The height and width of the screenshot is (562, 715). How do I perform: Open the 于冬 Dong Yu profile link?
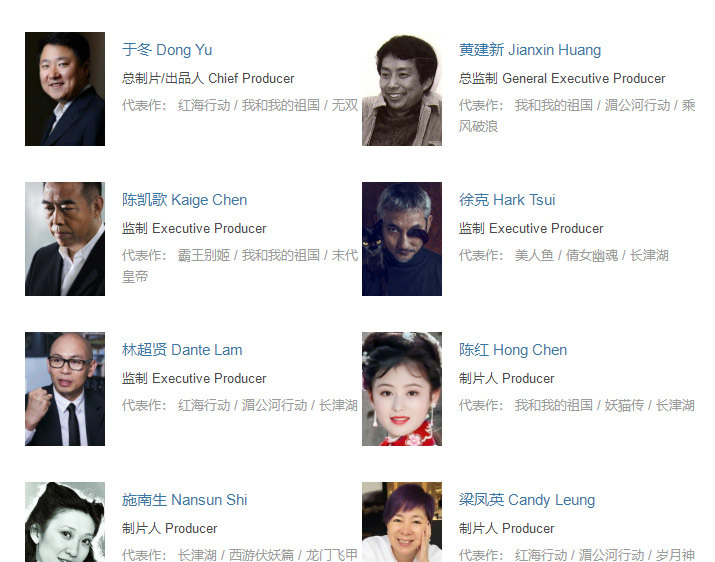[x=167, y=49]
